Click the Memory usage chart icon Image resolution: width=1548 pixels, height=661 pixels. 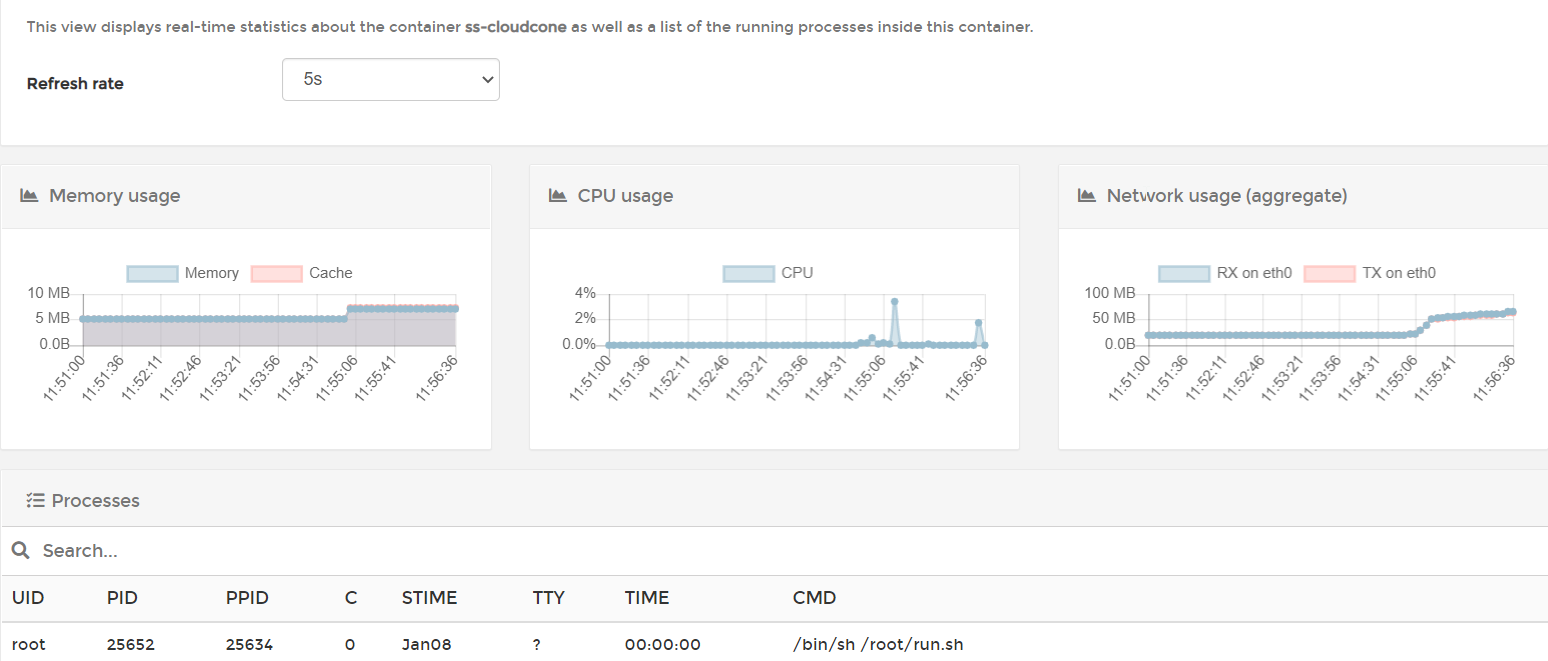tap(29, 195)
